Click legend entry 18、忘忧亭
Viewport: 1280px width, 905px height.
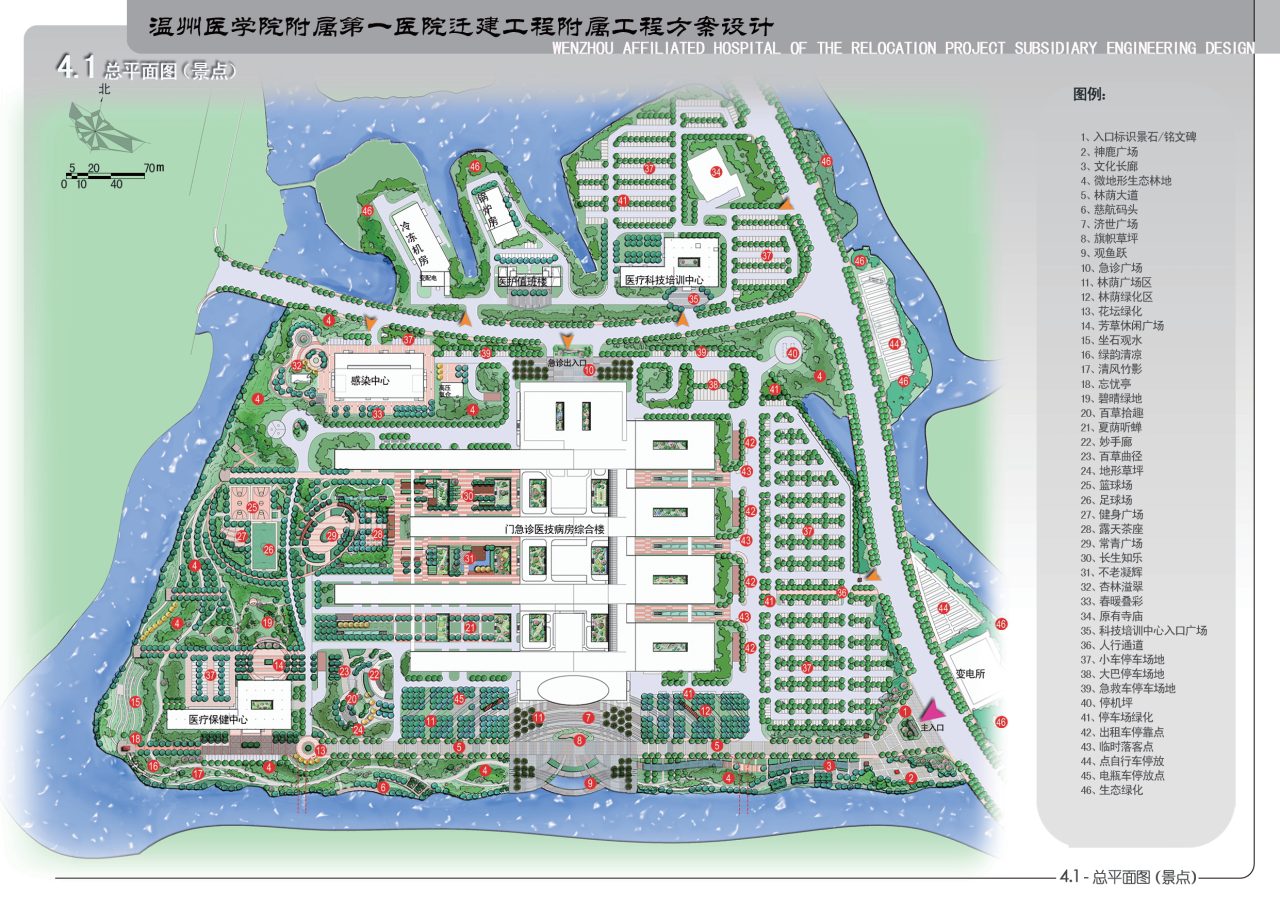pyautogui.click(x=1107, y=384)
